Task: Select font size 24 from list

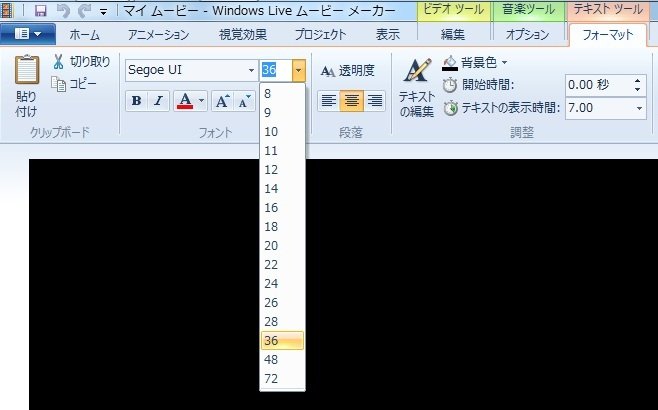Action: coord(282,284)
